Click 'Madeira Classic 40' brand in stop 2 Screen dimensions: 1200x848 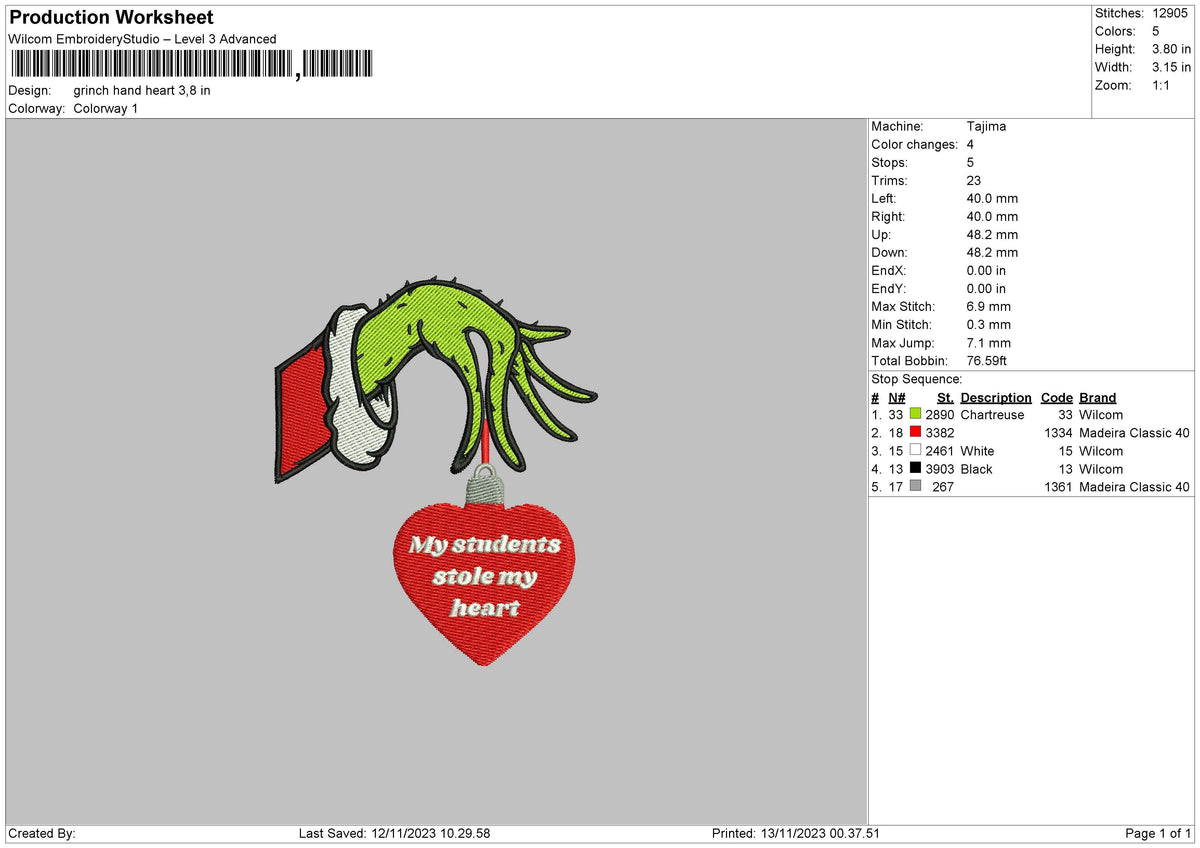pyautogui.click(x=1135, y=433)
